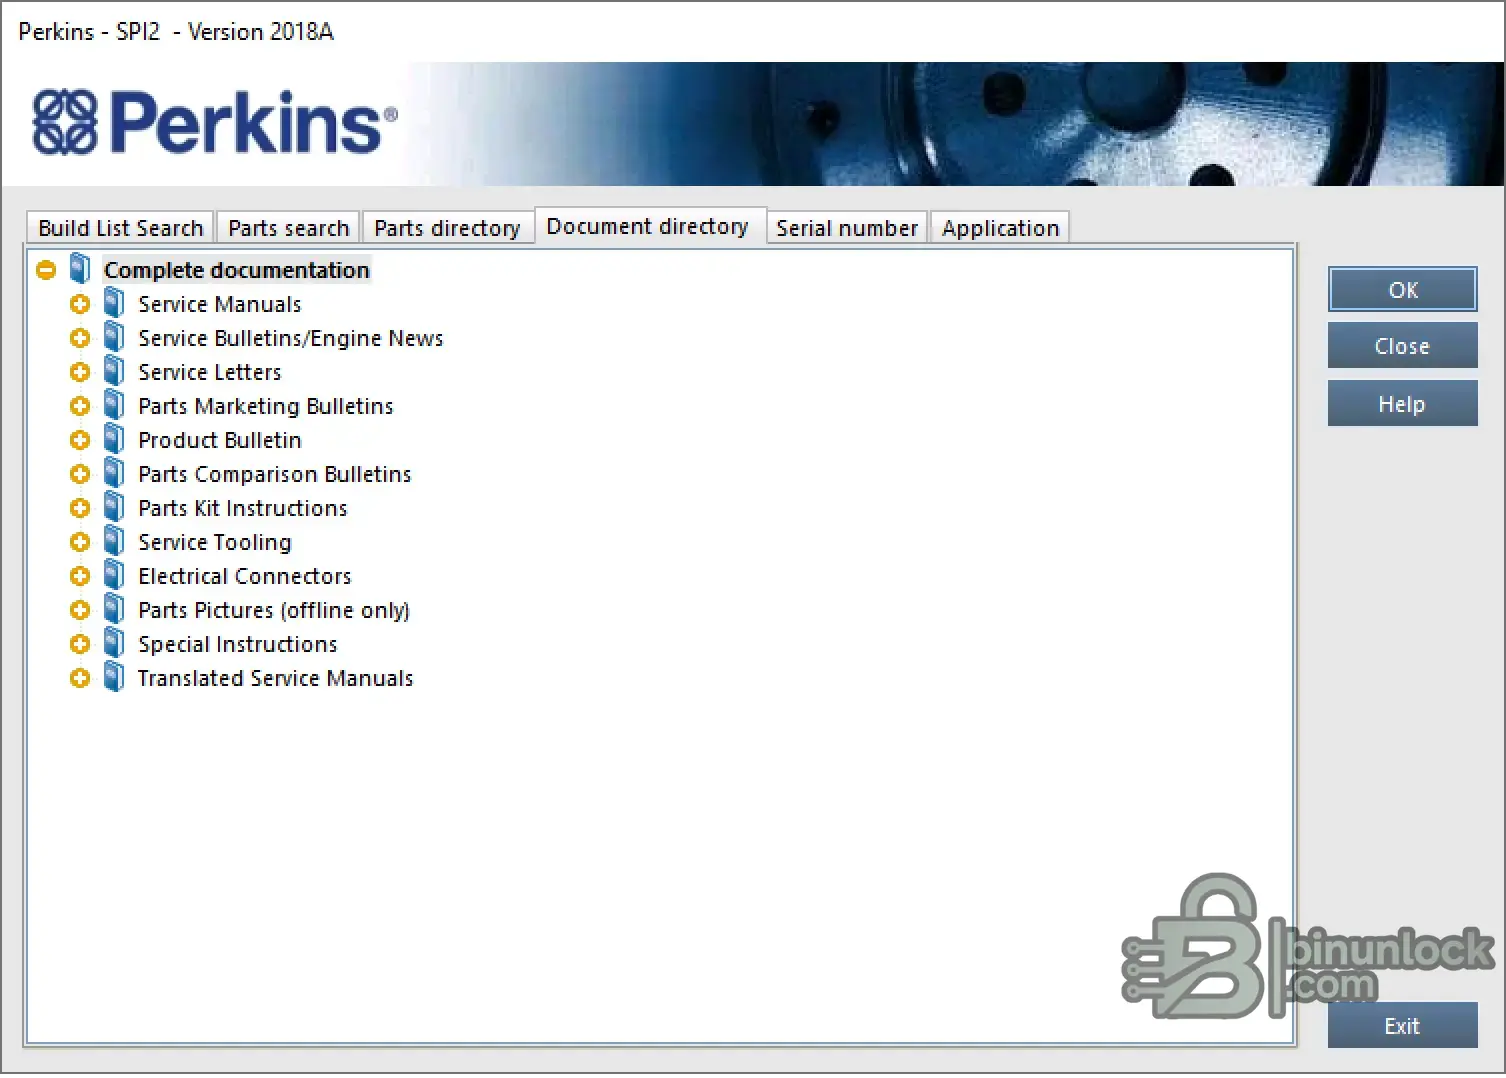The height and width of the screenshot is (1078, 1506).
Task: Click the book icon for Parts Pictures (offline only)
Action: (114, 609)
